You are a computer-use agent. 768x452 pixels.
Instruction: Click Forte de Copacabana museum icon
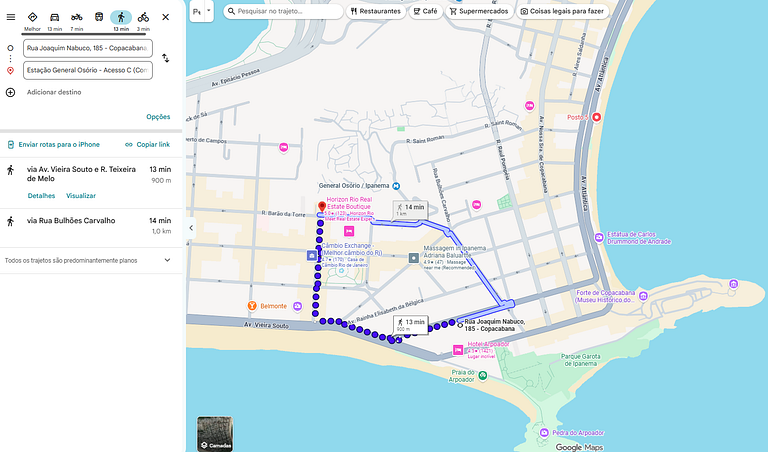[643, 296]
